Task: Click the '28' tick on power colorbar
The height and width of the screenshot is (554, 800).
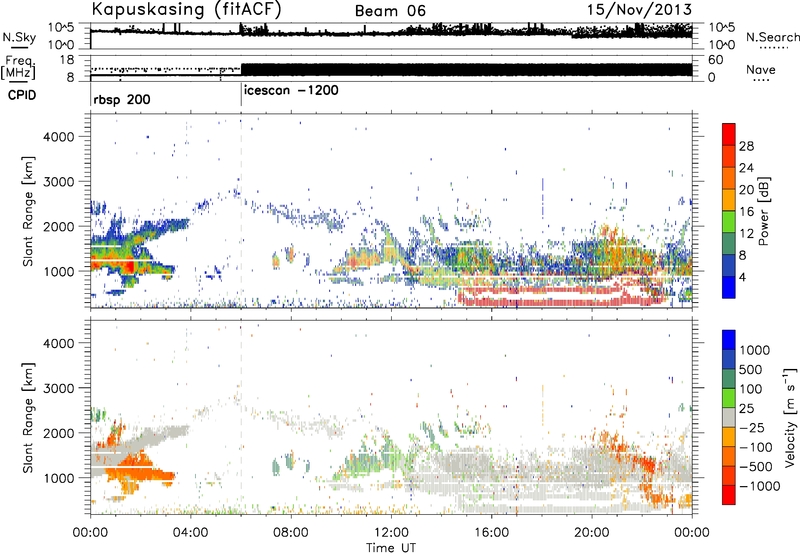Action: [x=746, y=146]
